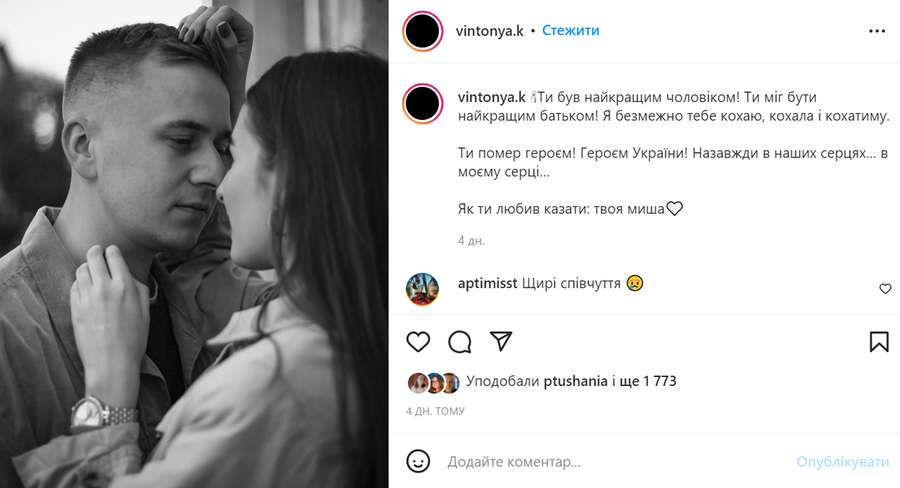The height and width of the screenshot is (488, 900).
Task: Open vintonya.k profile from the header username
Action: [490, 31]
